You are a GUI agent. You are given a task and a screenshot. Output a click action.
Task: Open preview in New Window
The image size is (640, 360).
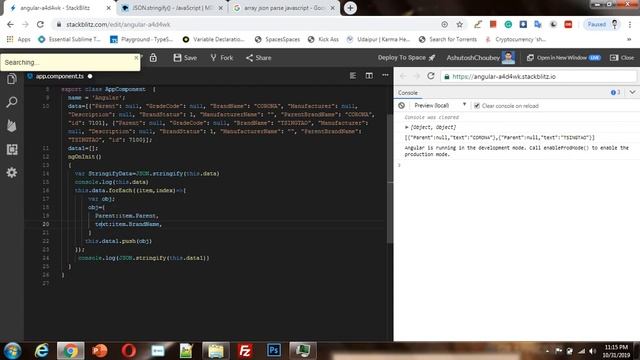[563, 58]
